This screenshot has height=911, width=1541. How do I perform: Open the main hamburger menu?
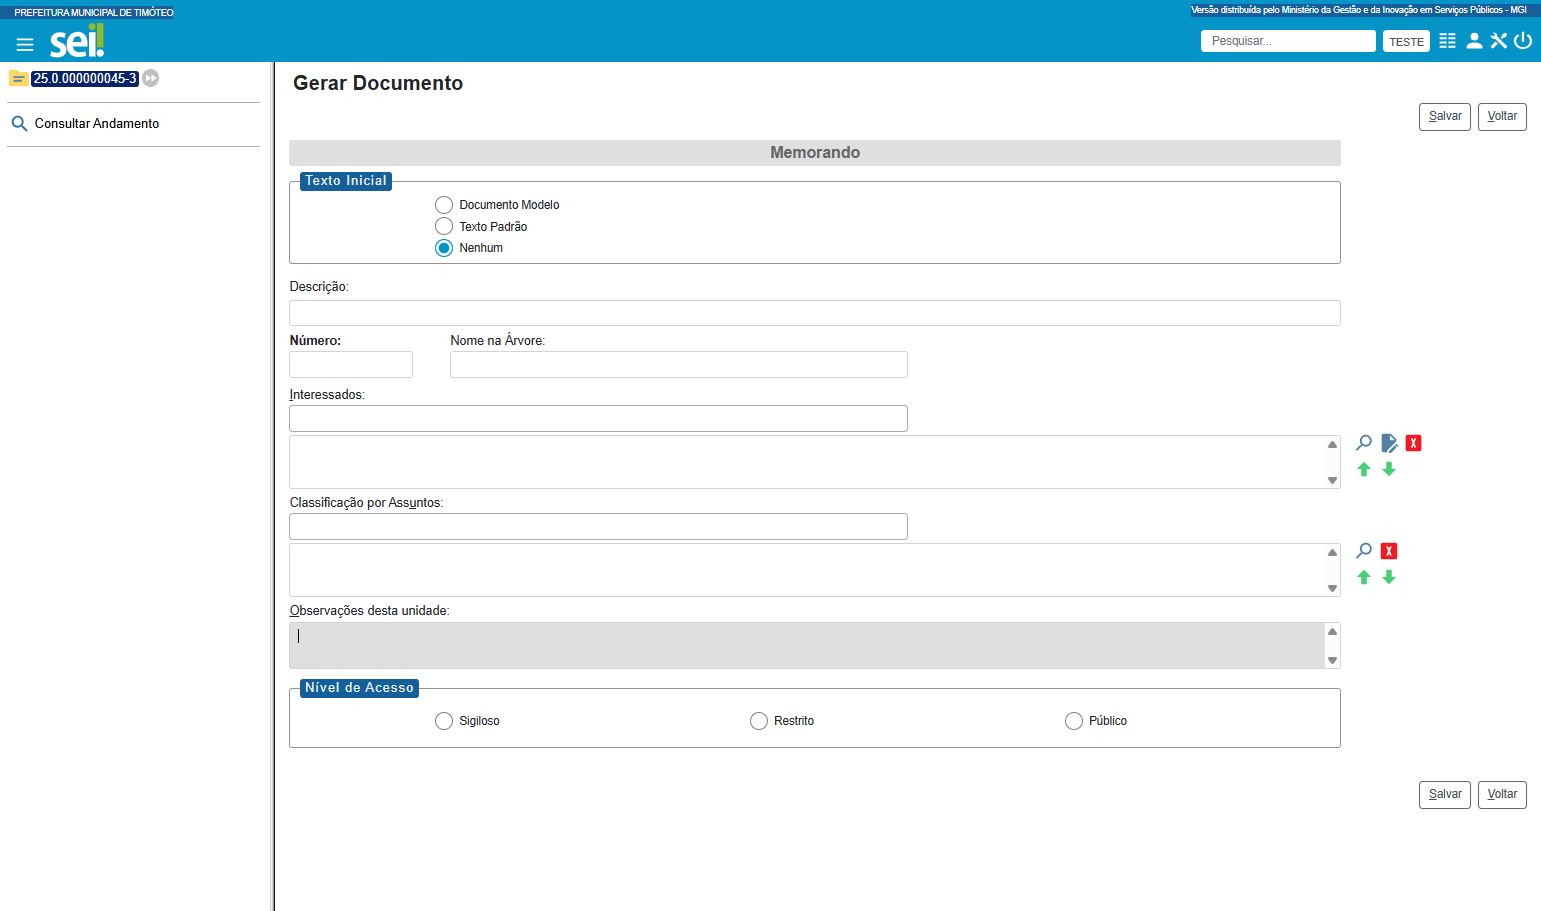(25, 44)
